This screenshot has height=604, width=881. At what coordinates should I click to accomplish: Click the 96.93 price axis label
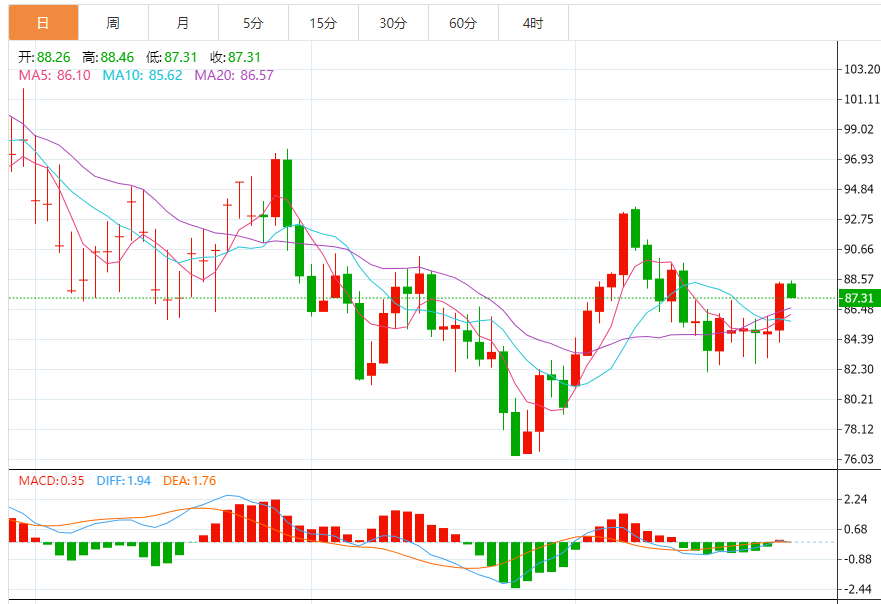pyautogui.click(x=859, y=160)
